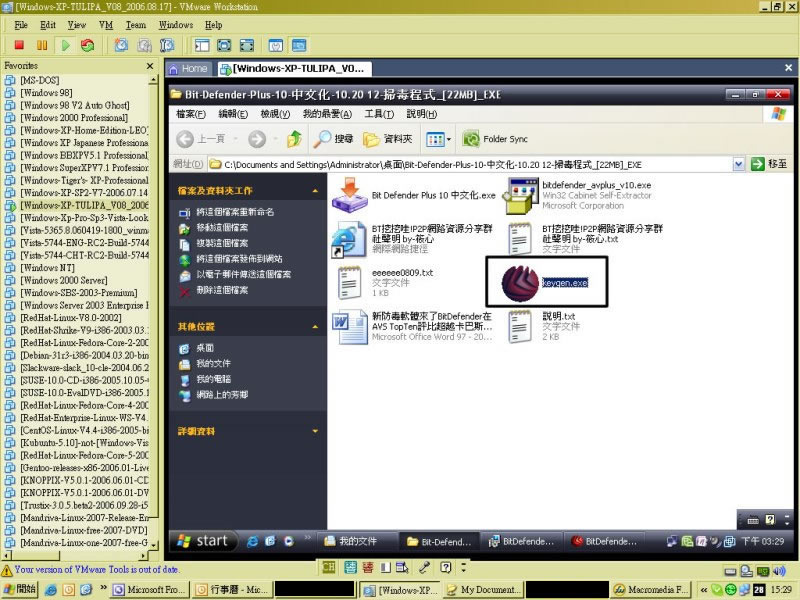Switch to 行事曆 window on host taskbar
This screenshot has height=600, width=800.
[x=232, y=590]
